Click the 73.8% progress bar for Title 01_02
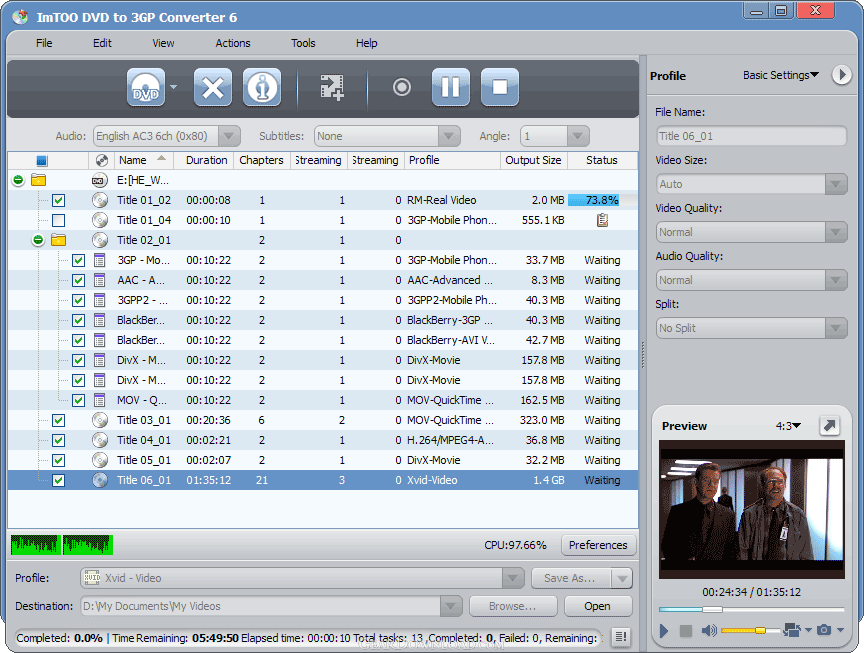Viewport: 864px width, 653px height. pos(602,200)
